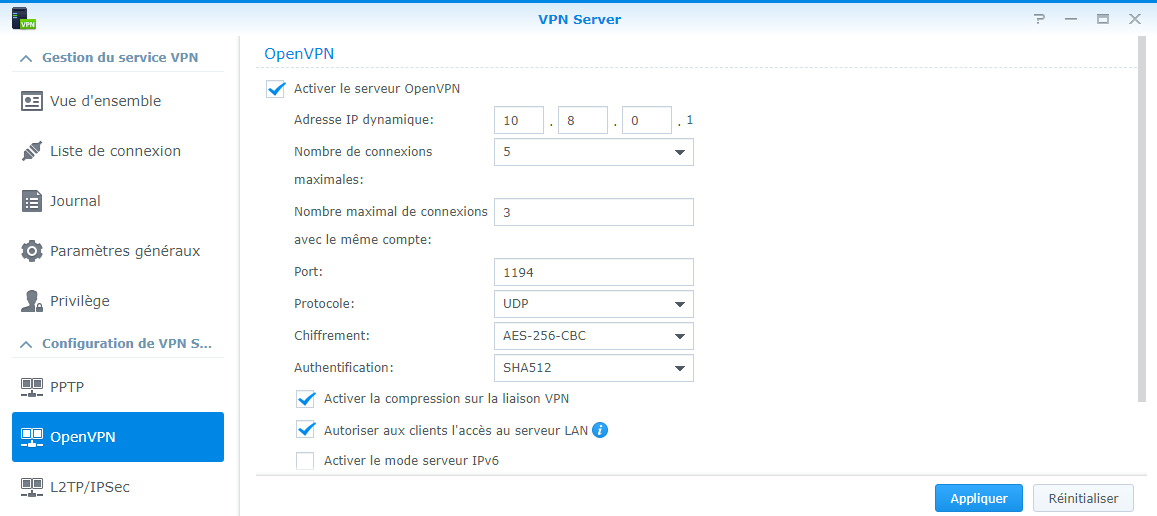This screenshot has width=1157, height=516.
Task: Click the OpenVPN network icon in sidebar
Action: (x=32, y=436)
